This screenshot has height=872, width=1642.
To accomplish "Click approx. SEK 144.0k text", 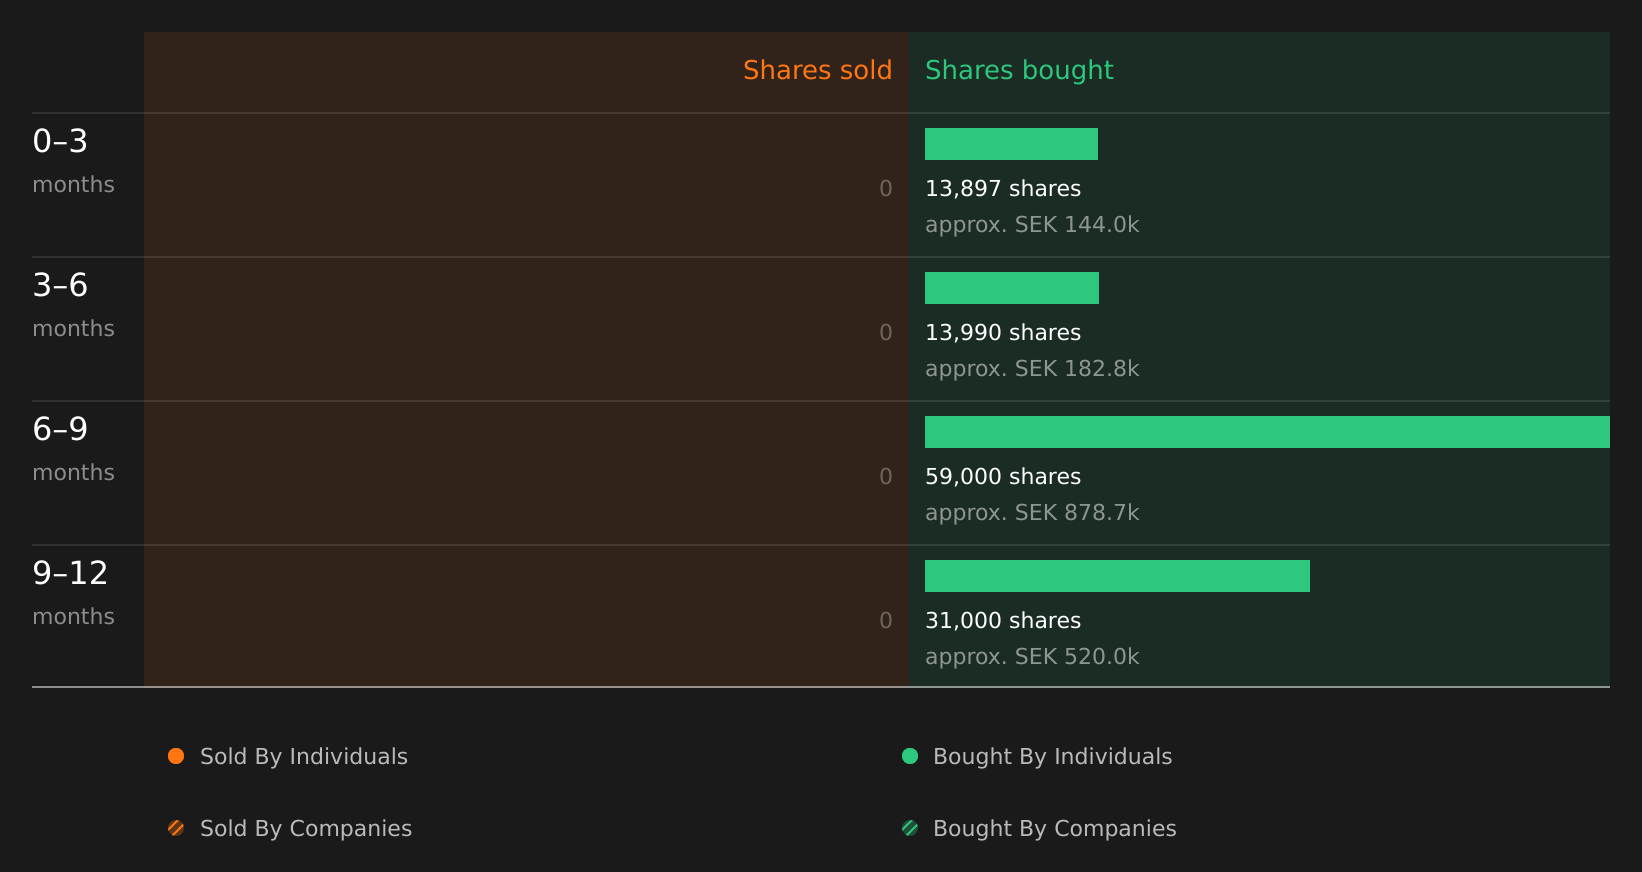I will click(x=1032, y=225).
